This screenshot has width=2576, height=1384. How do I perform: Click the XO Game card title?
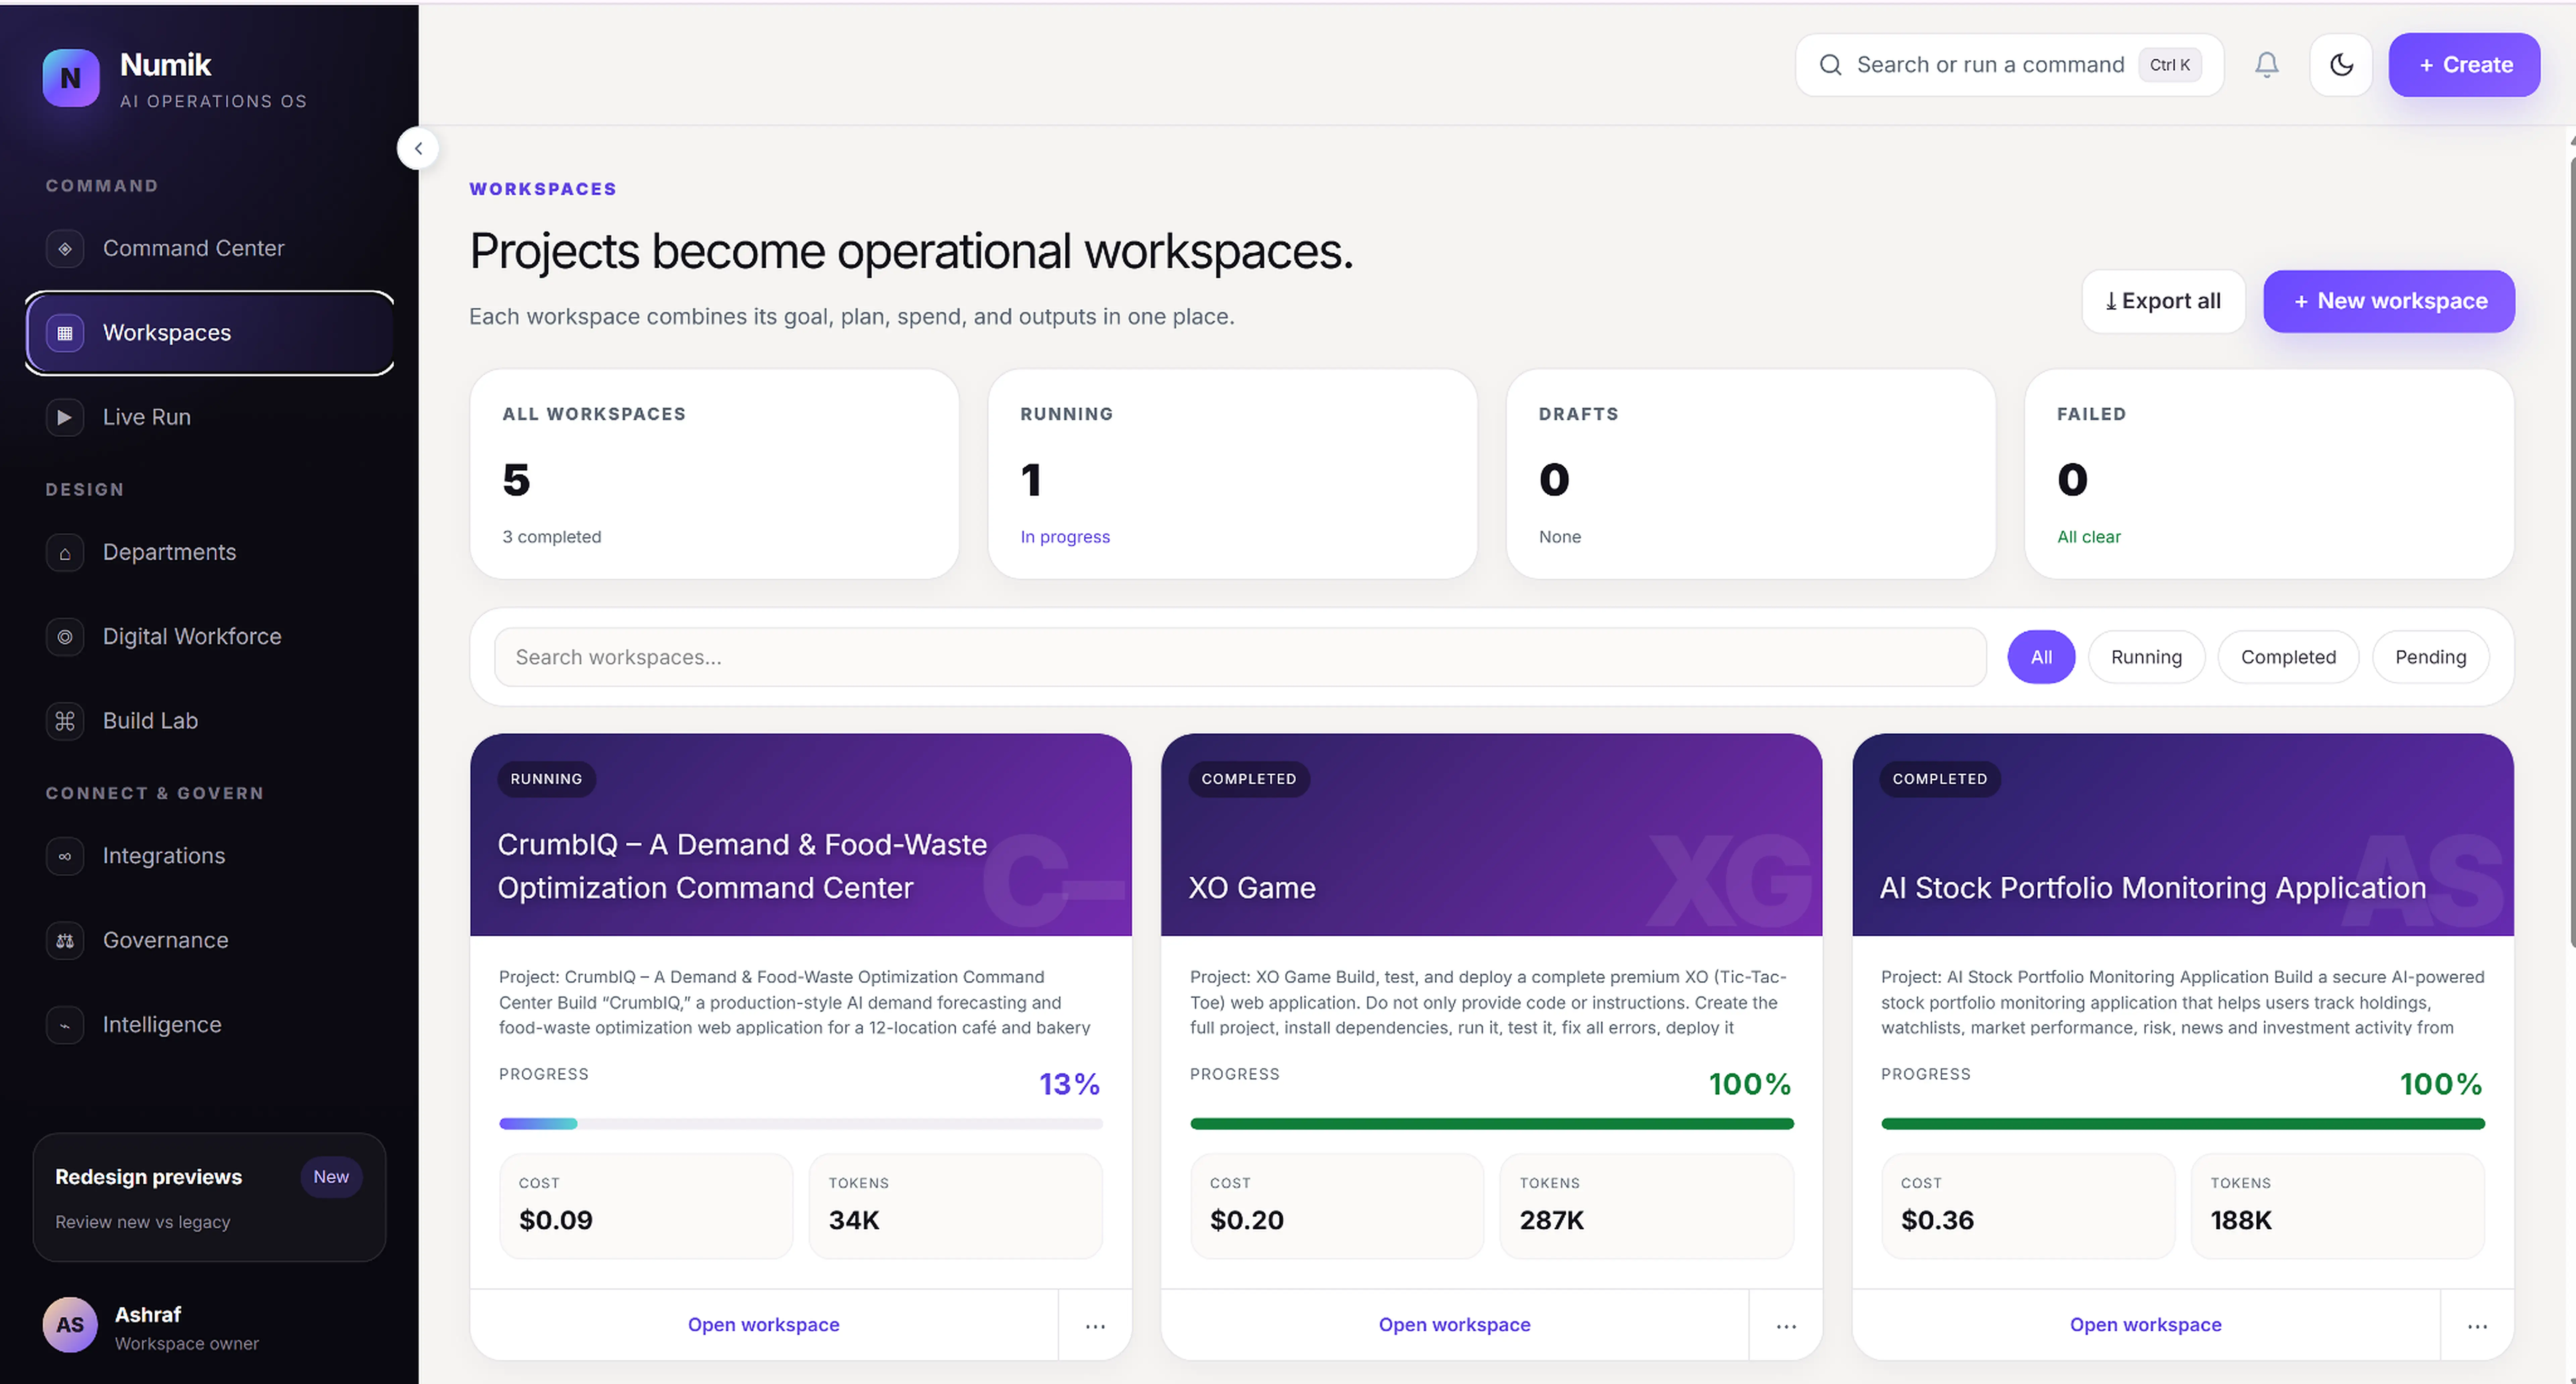click(x=1252, y=888)
